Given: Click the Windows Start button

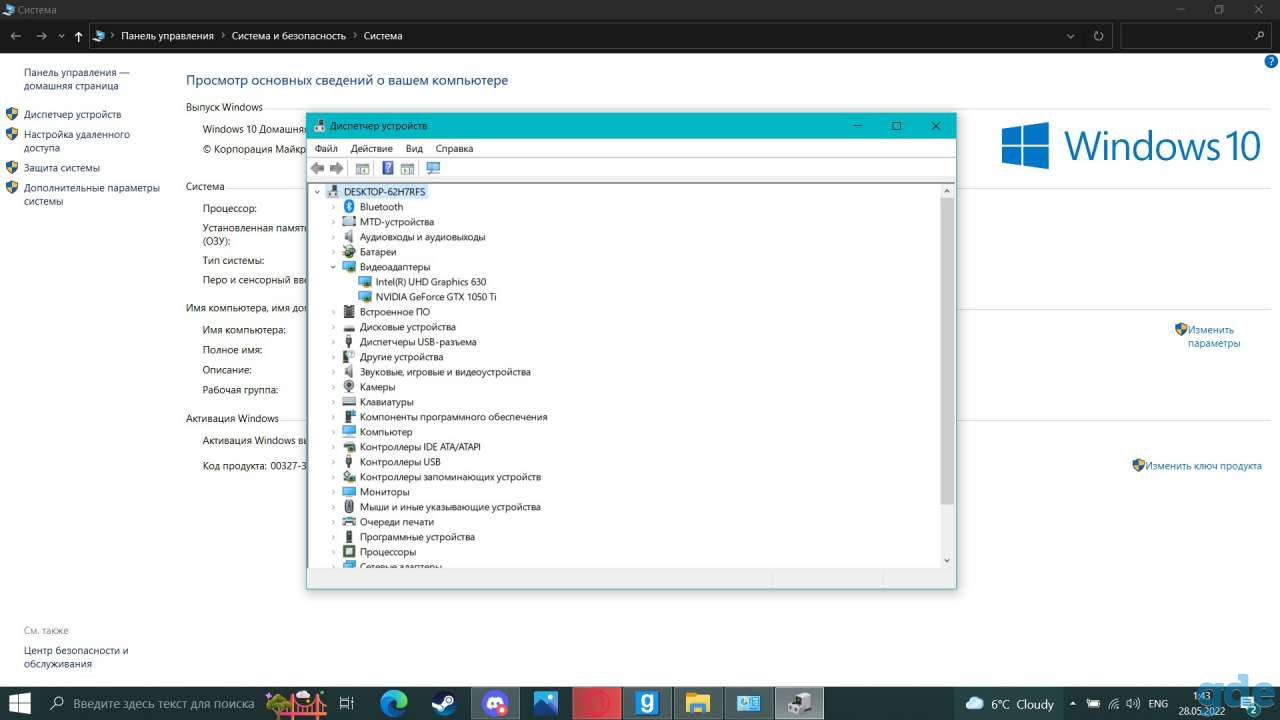Looking at the screenshot, I should tap(19, 704).
